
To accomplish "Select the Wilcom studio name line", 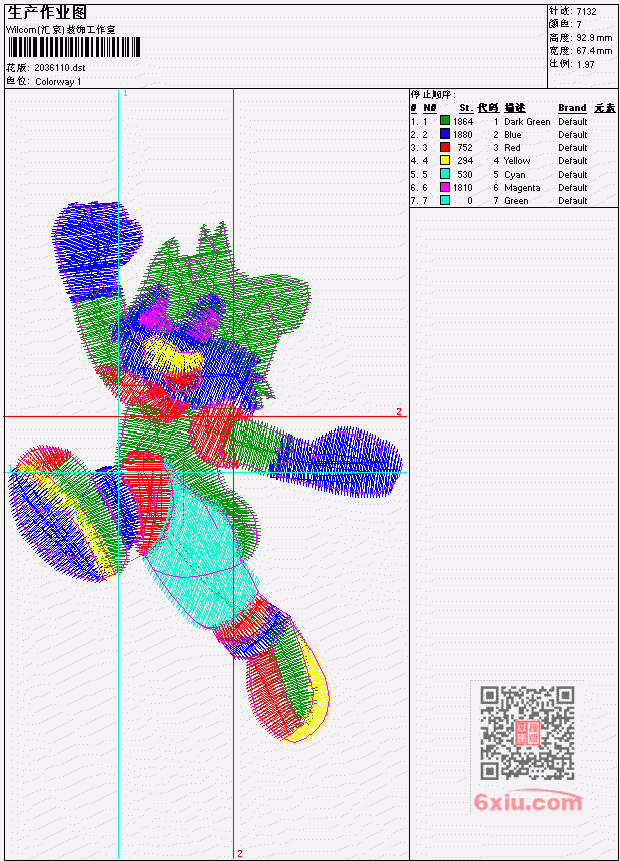I will click(60, 30).
